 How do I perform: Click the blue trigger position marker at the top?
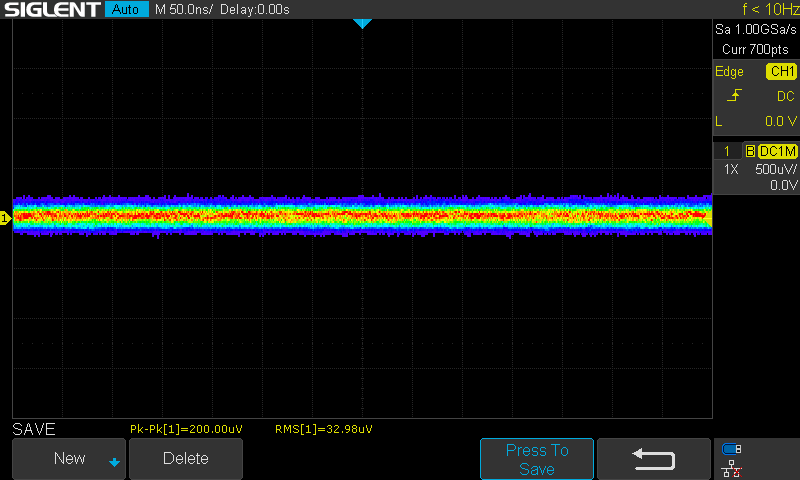pyautogui.click(x=362, y=23)
